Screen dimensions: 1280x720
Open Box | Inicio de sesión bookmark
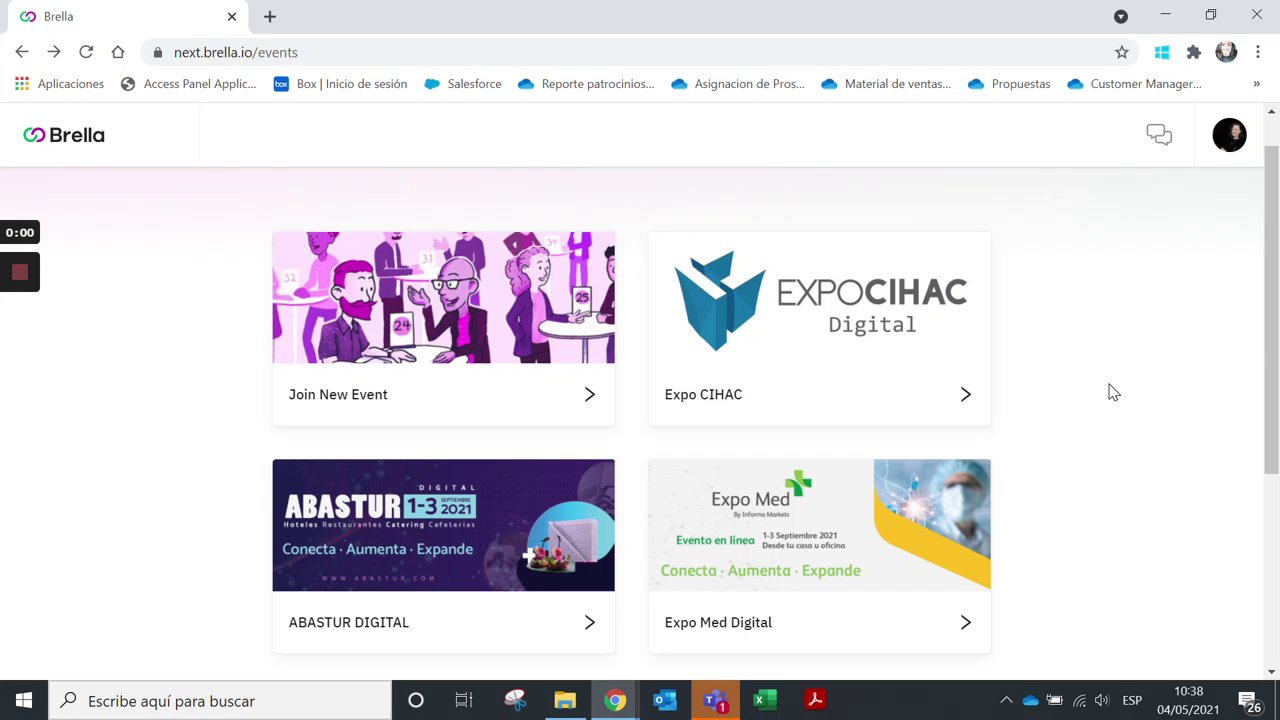tap(341, 84)
